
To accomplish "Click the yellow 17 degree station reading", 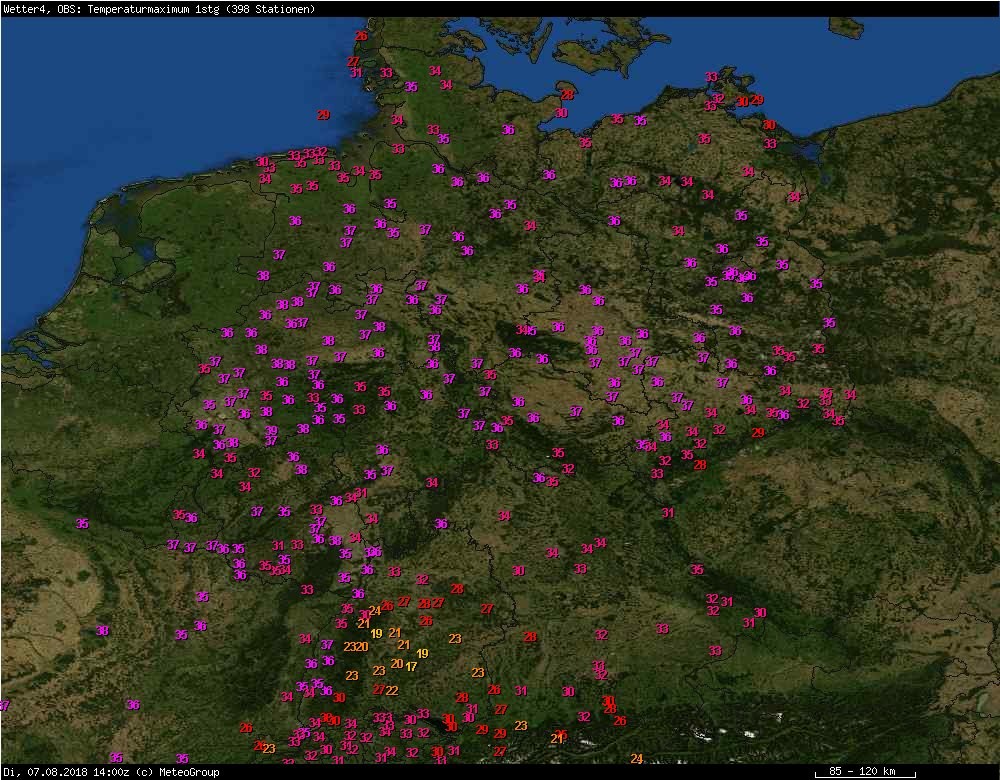I will click(411, 666).
